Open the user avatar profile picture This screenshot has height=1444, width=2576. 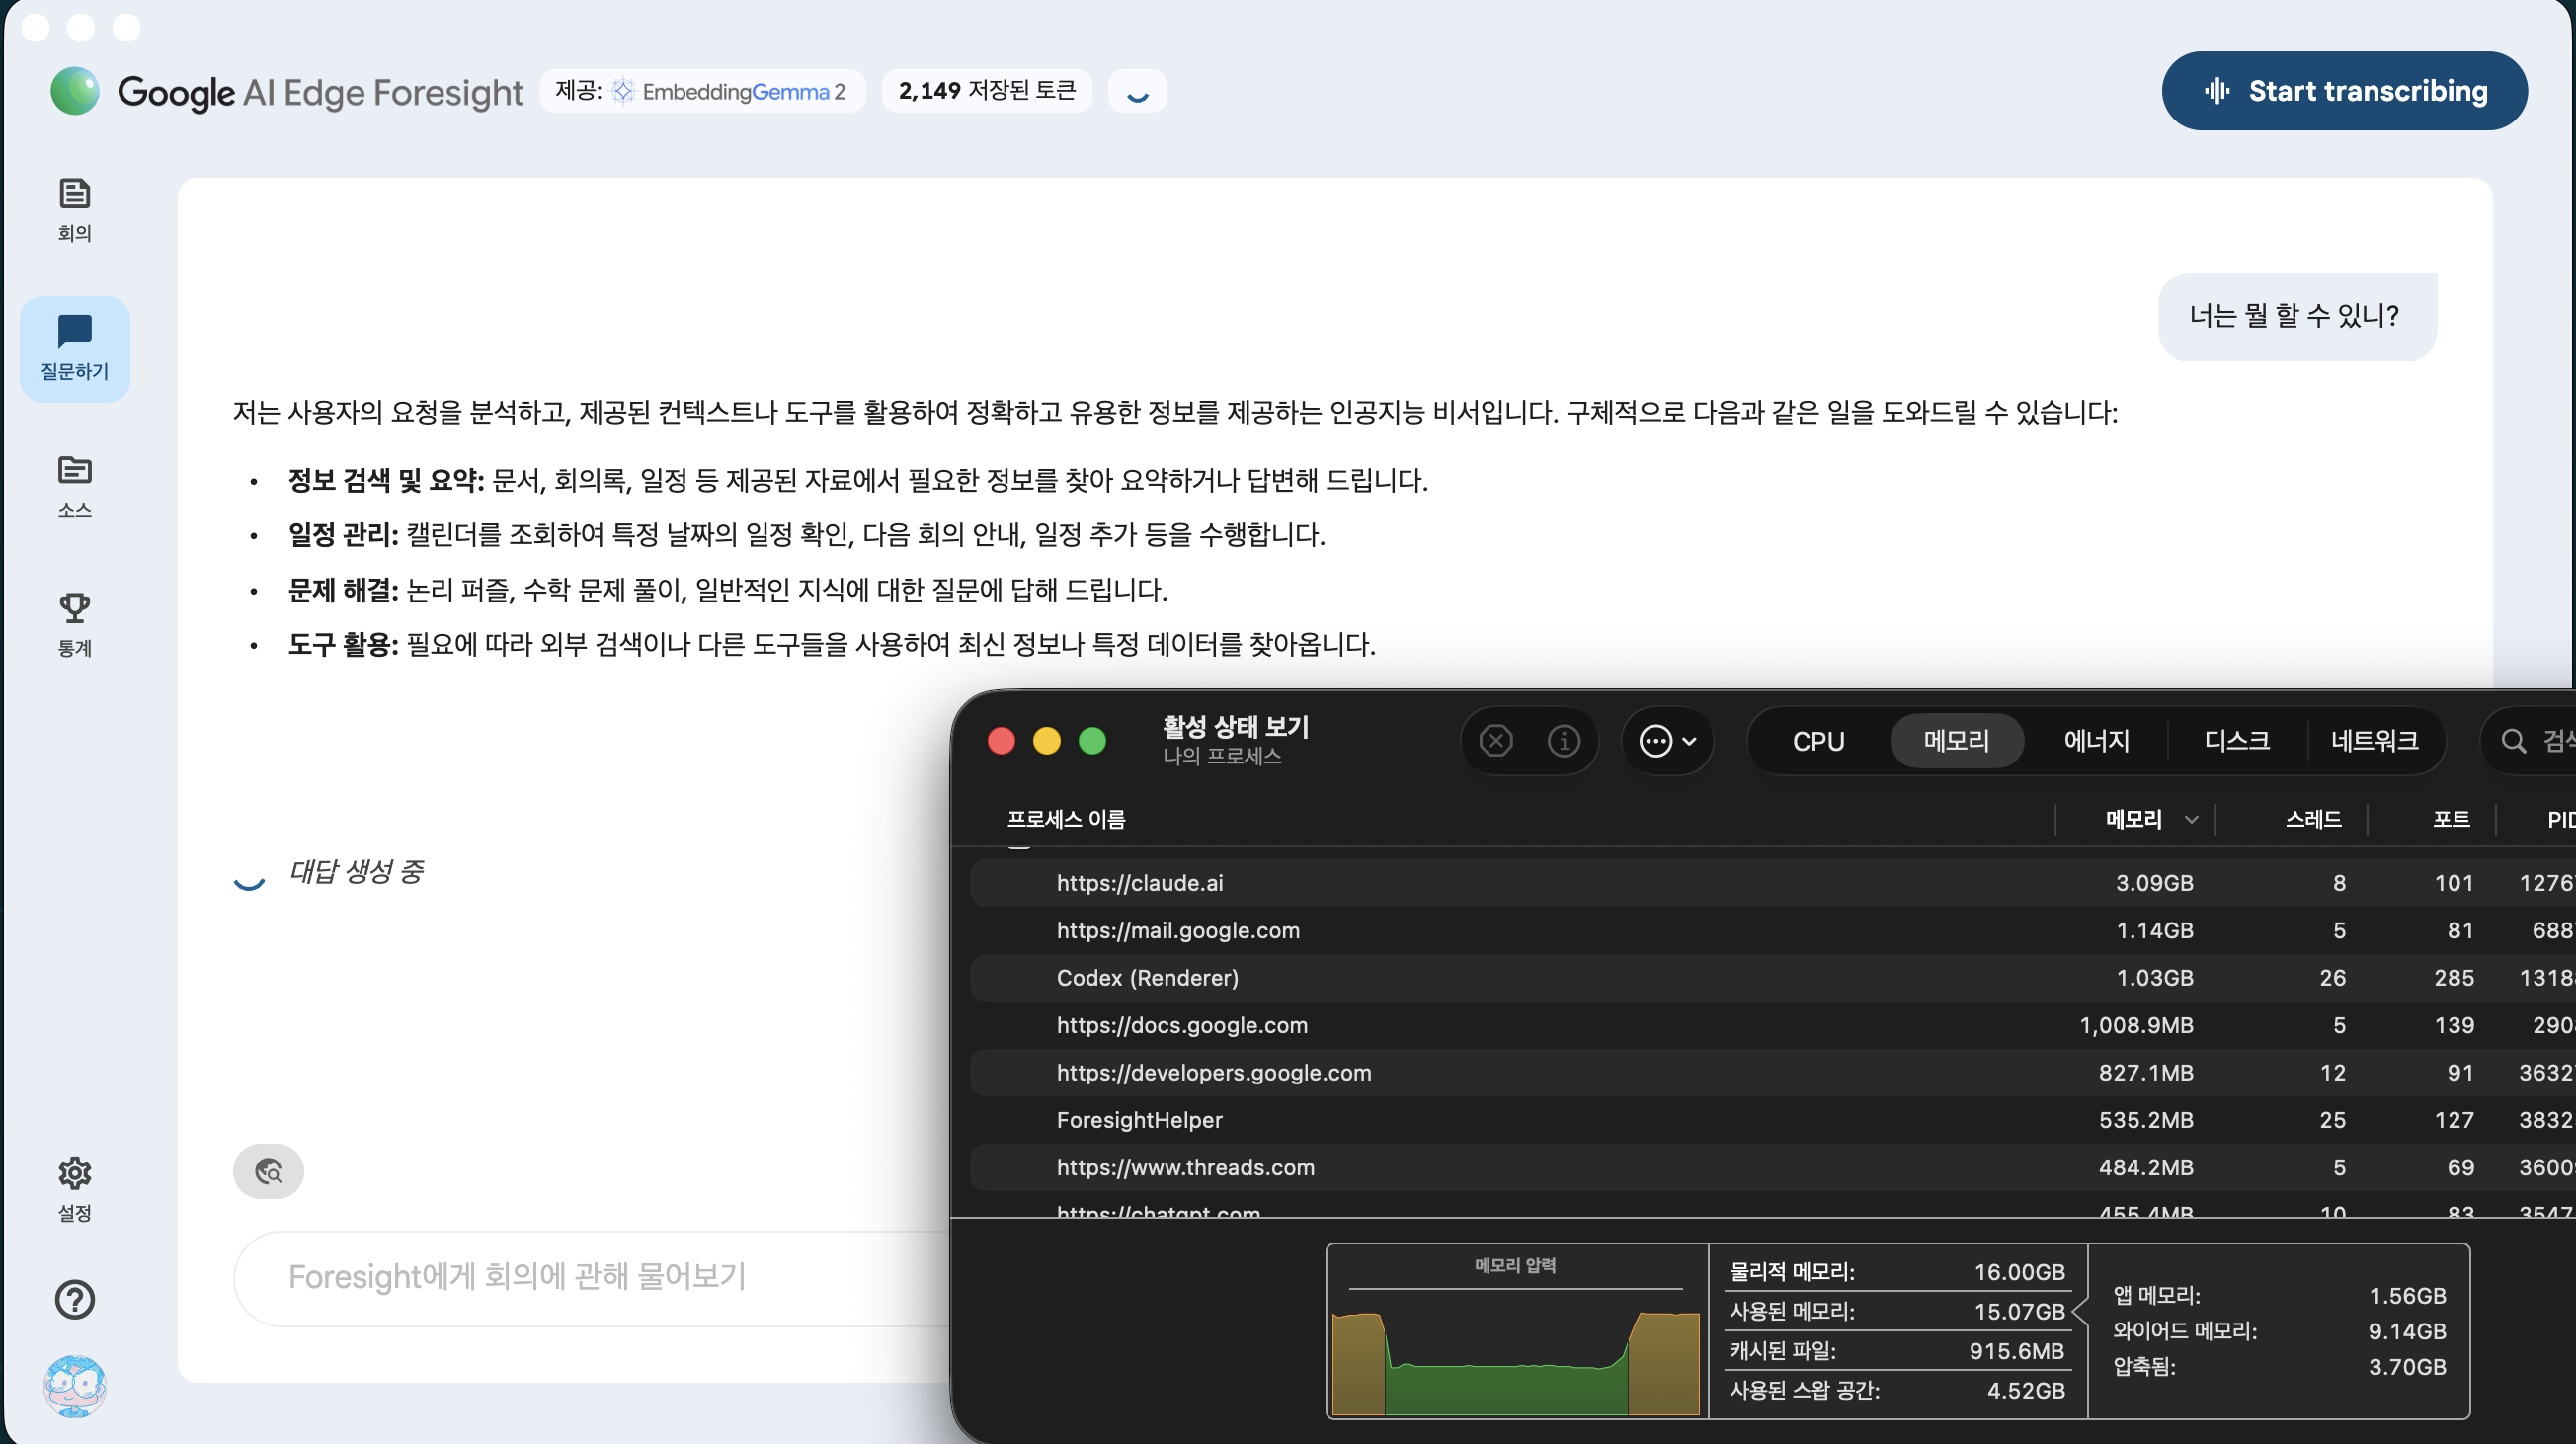coord(75,1386)
